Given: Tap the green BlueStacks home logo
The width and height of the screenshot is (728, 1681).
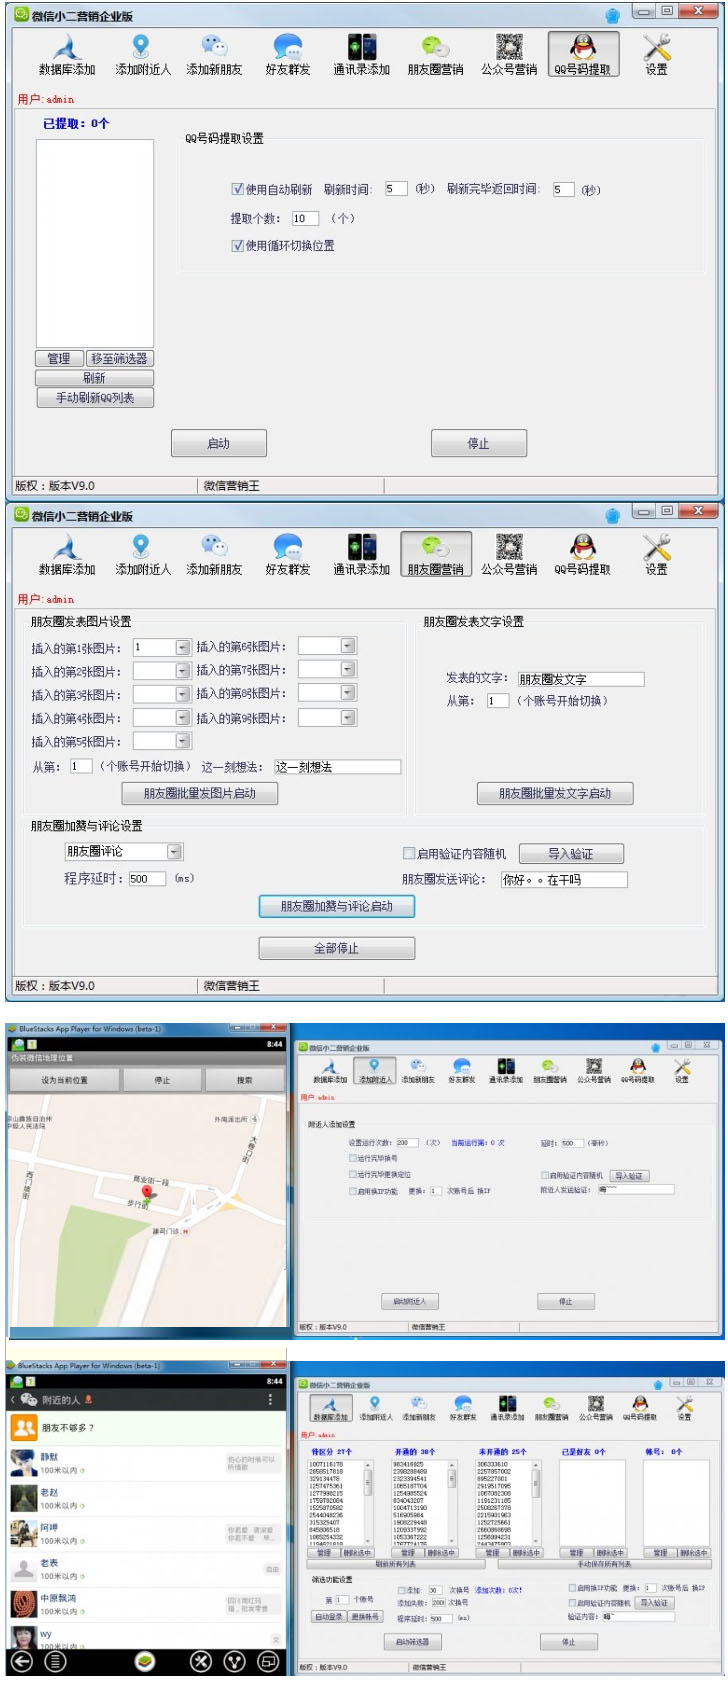Looking at the screenshot, I should pos(146,1661).
